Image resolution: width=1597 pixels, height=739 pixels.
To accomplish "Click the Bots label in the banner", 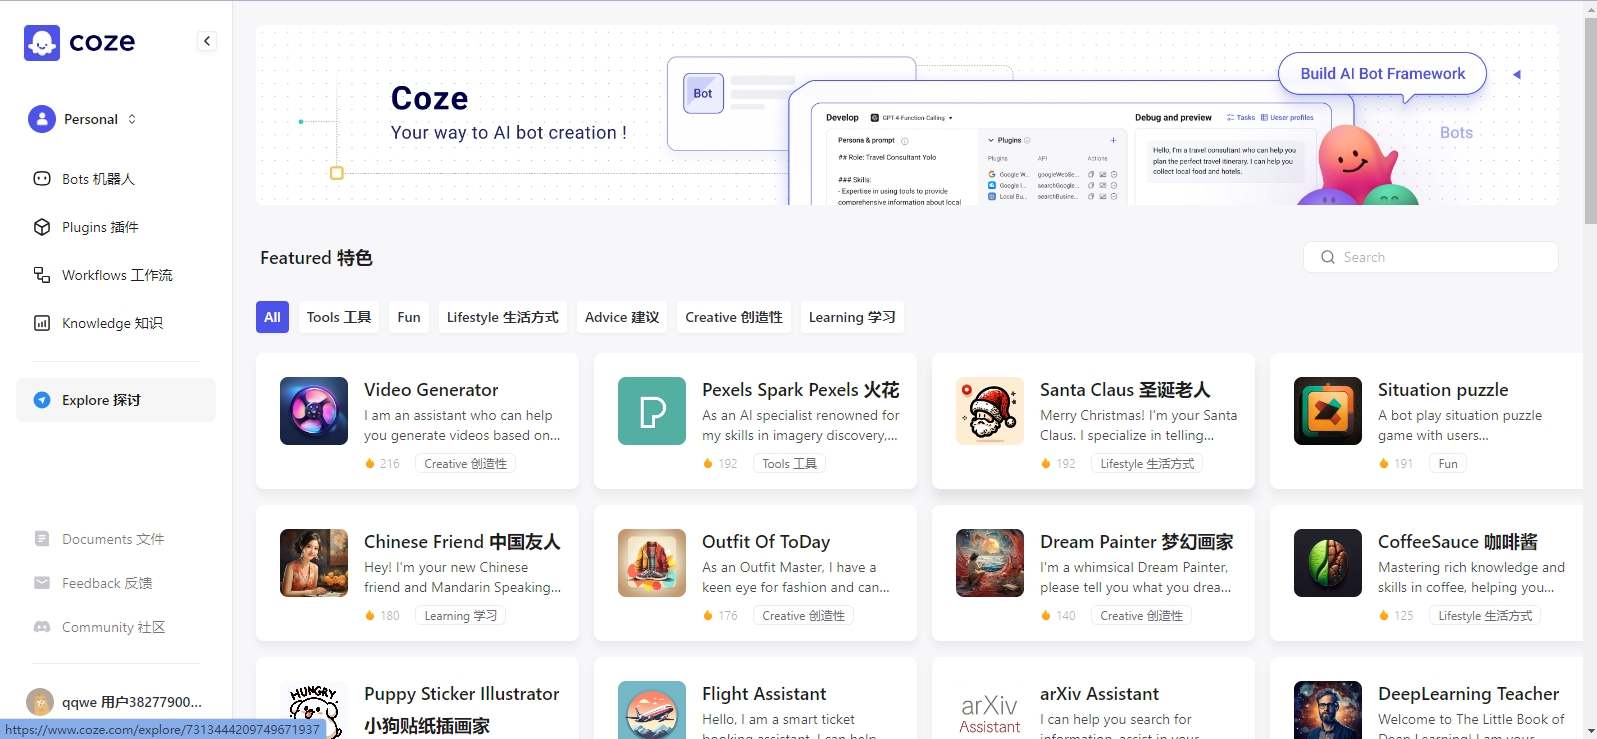I will pos(1456,133).
